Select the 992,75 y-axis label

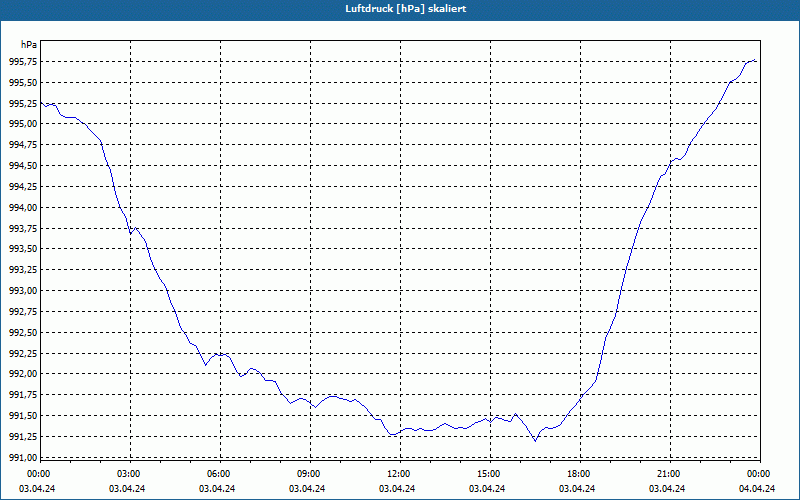tap(23, 311)
